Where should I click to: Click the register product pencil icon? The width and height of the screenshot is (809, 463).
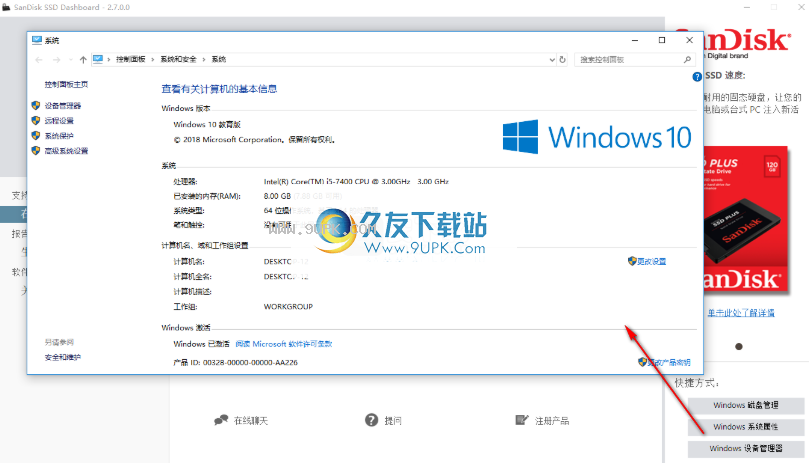[x=522, y=420]
